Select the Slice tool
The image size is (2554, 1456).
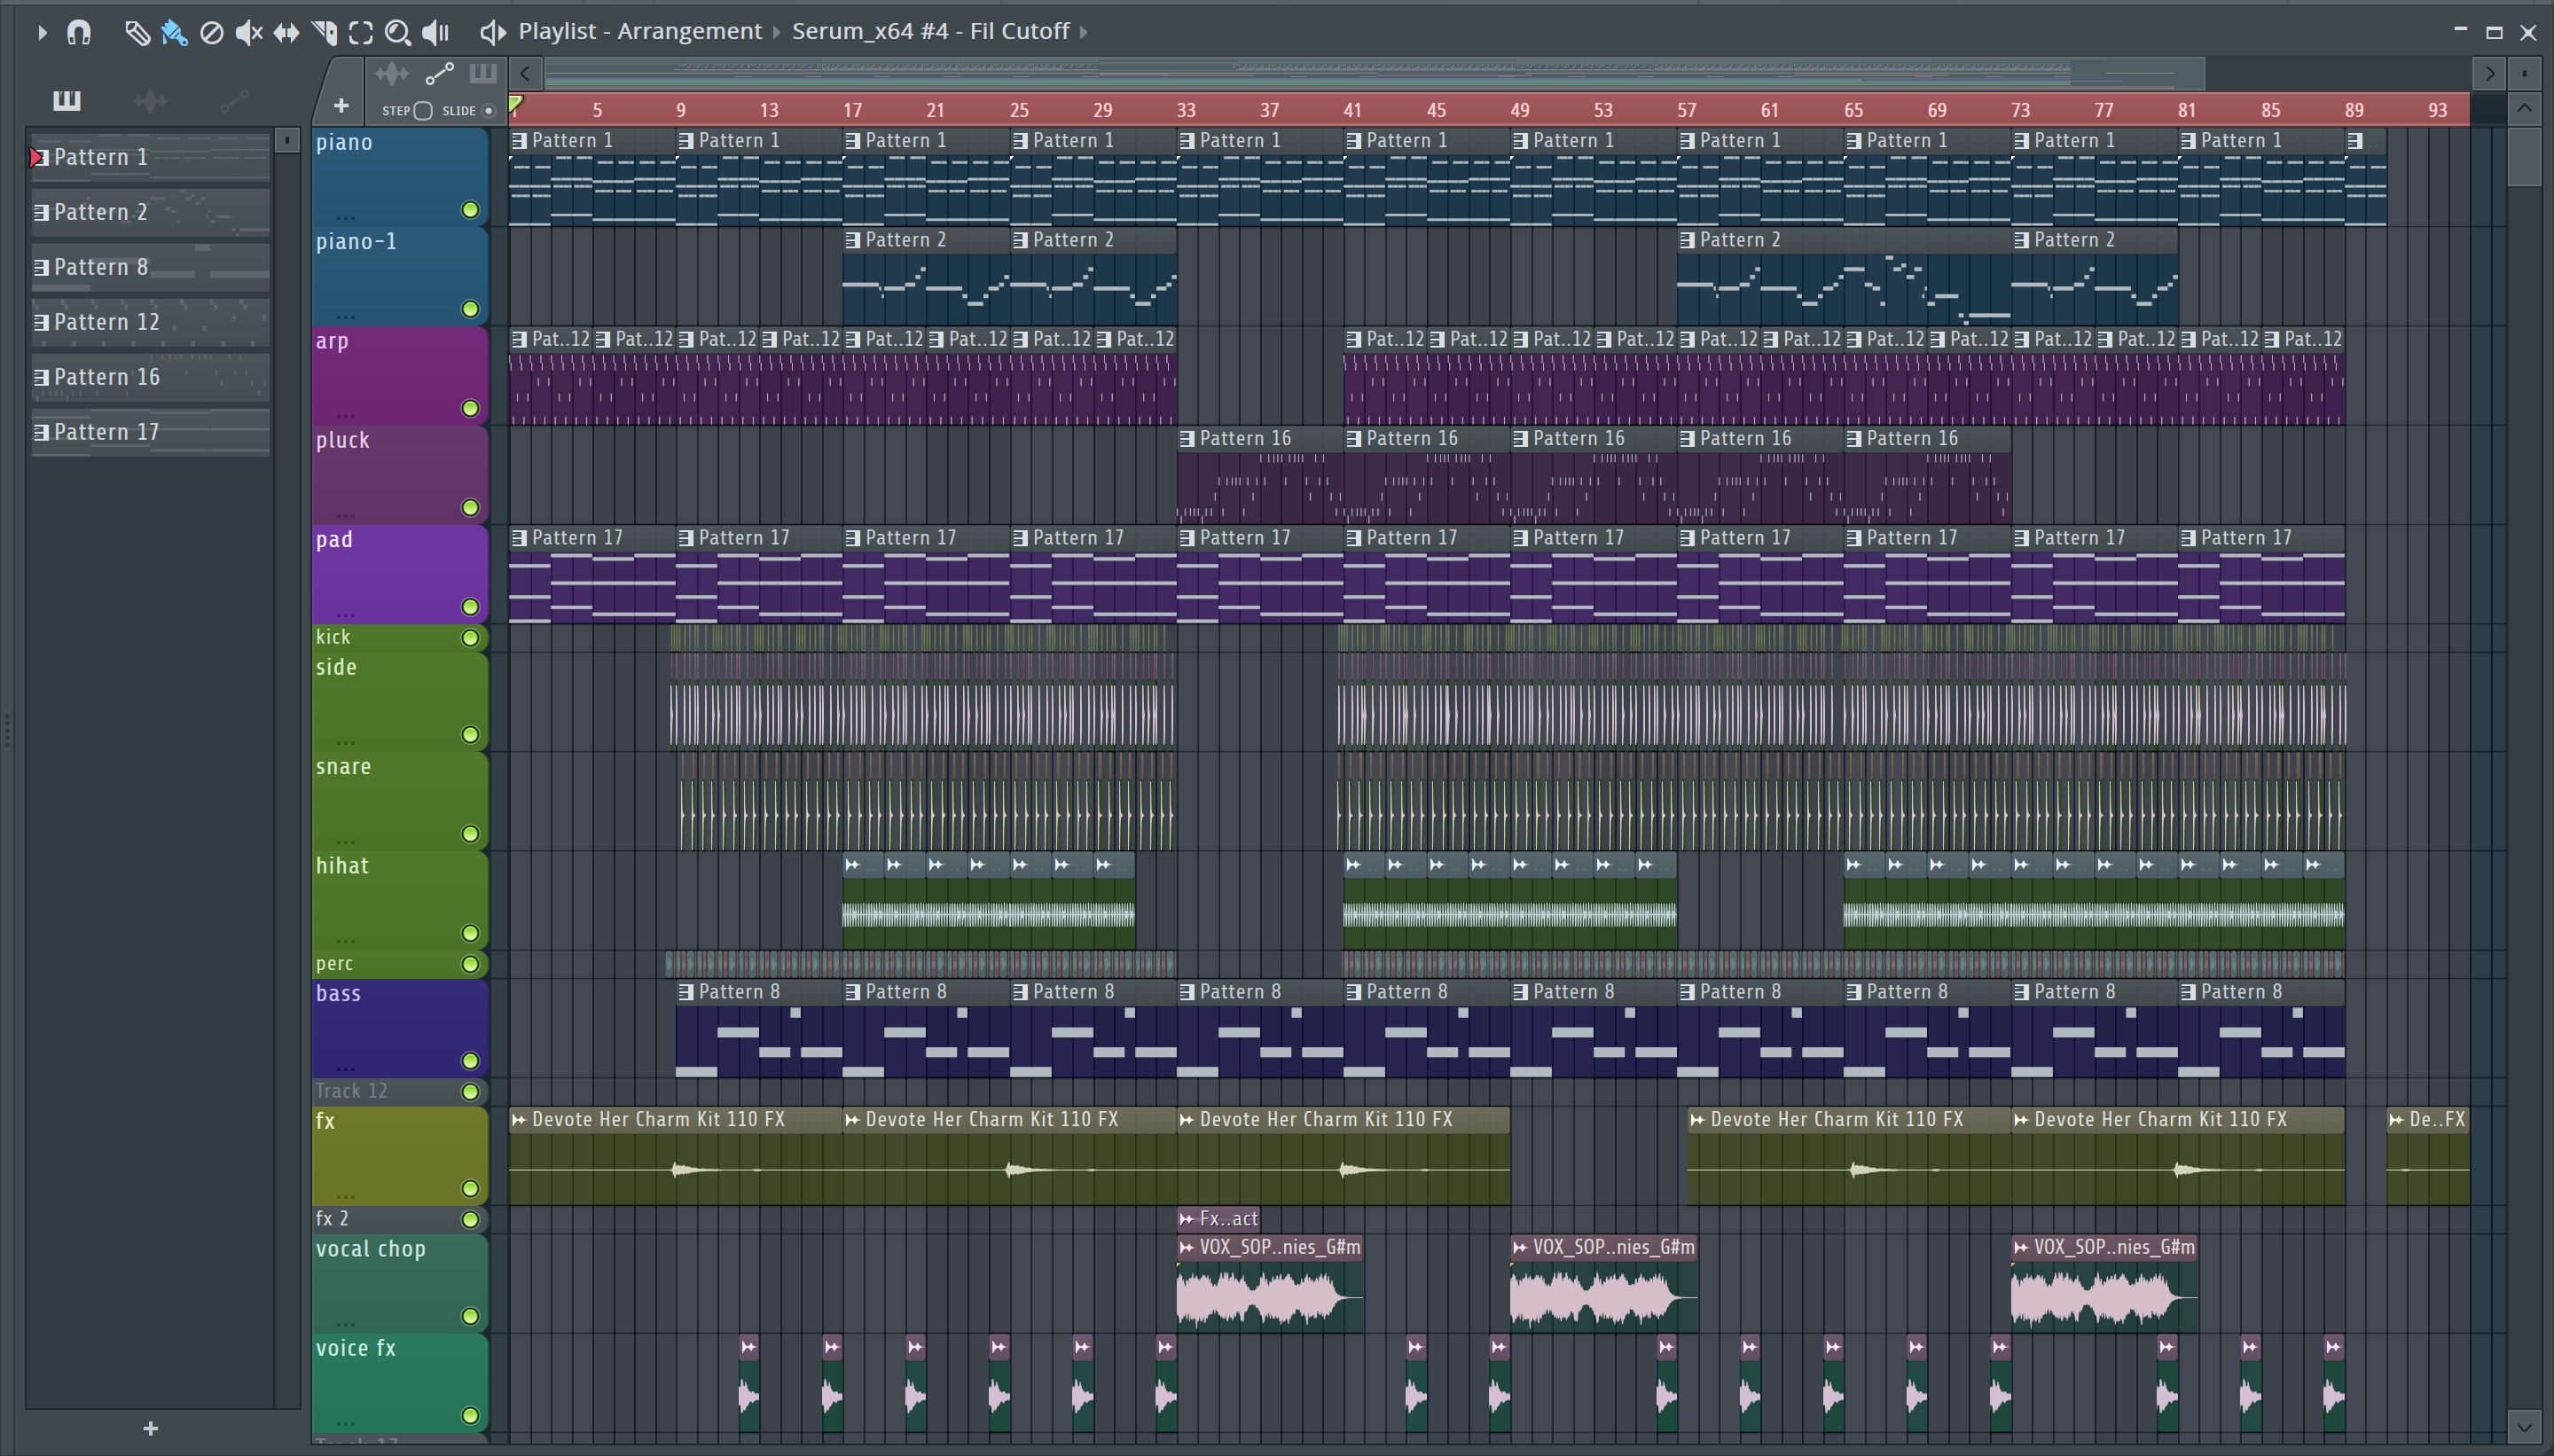[324, 32]
